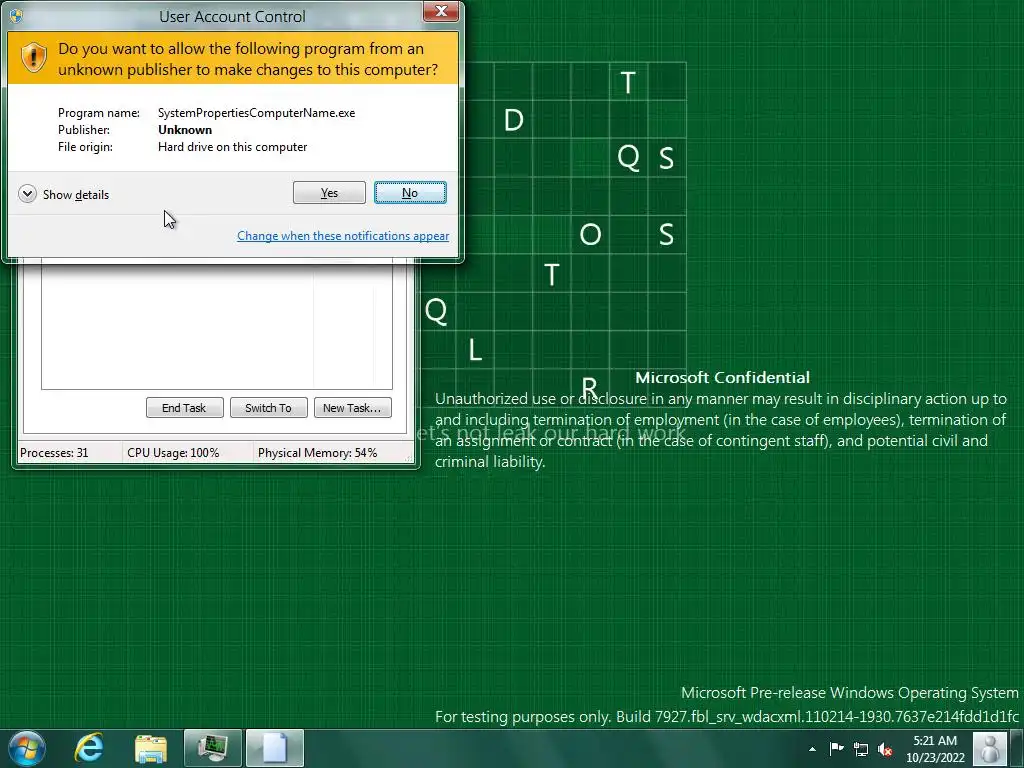The width and height of the screenshot is (1024, 768).
Task: Click the Unknown publisher text
Action: (185, 130)
